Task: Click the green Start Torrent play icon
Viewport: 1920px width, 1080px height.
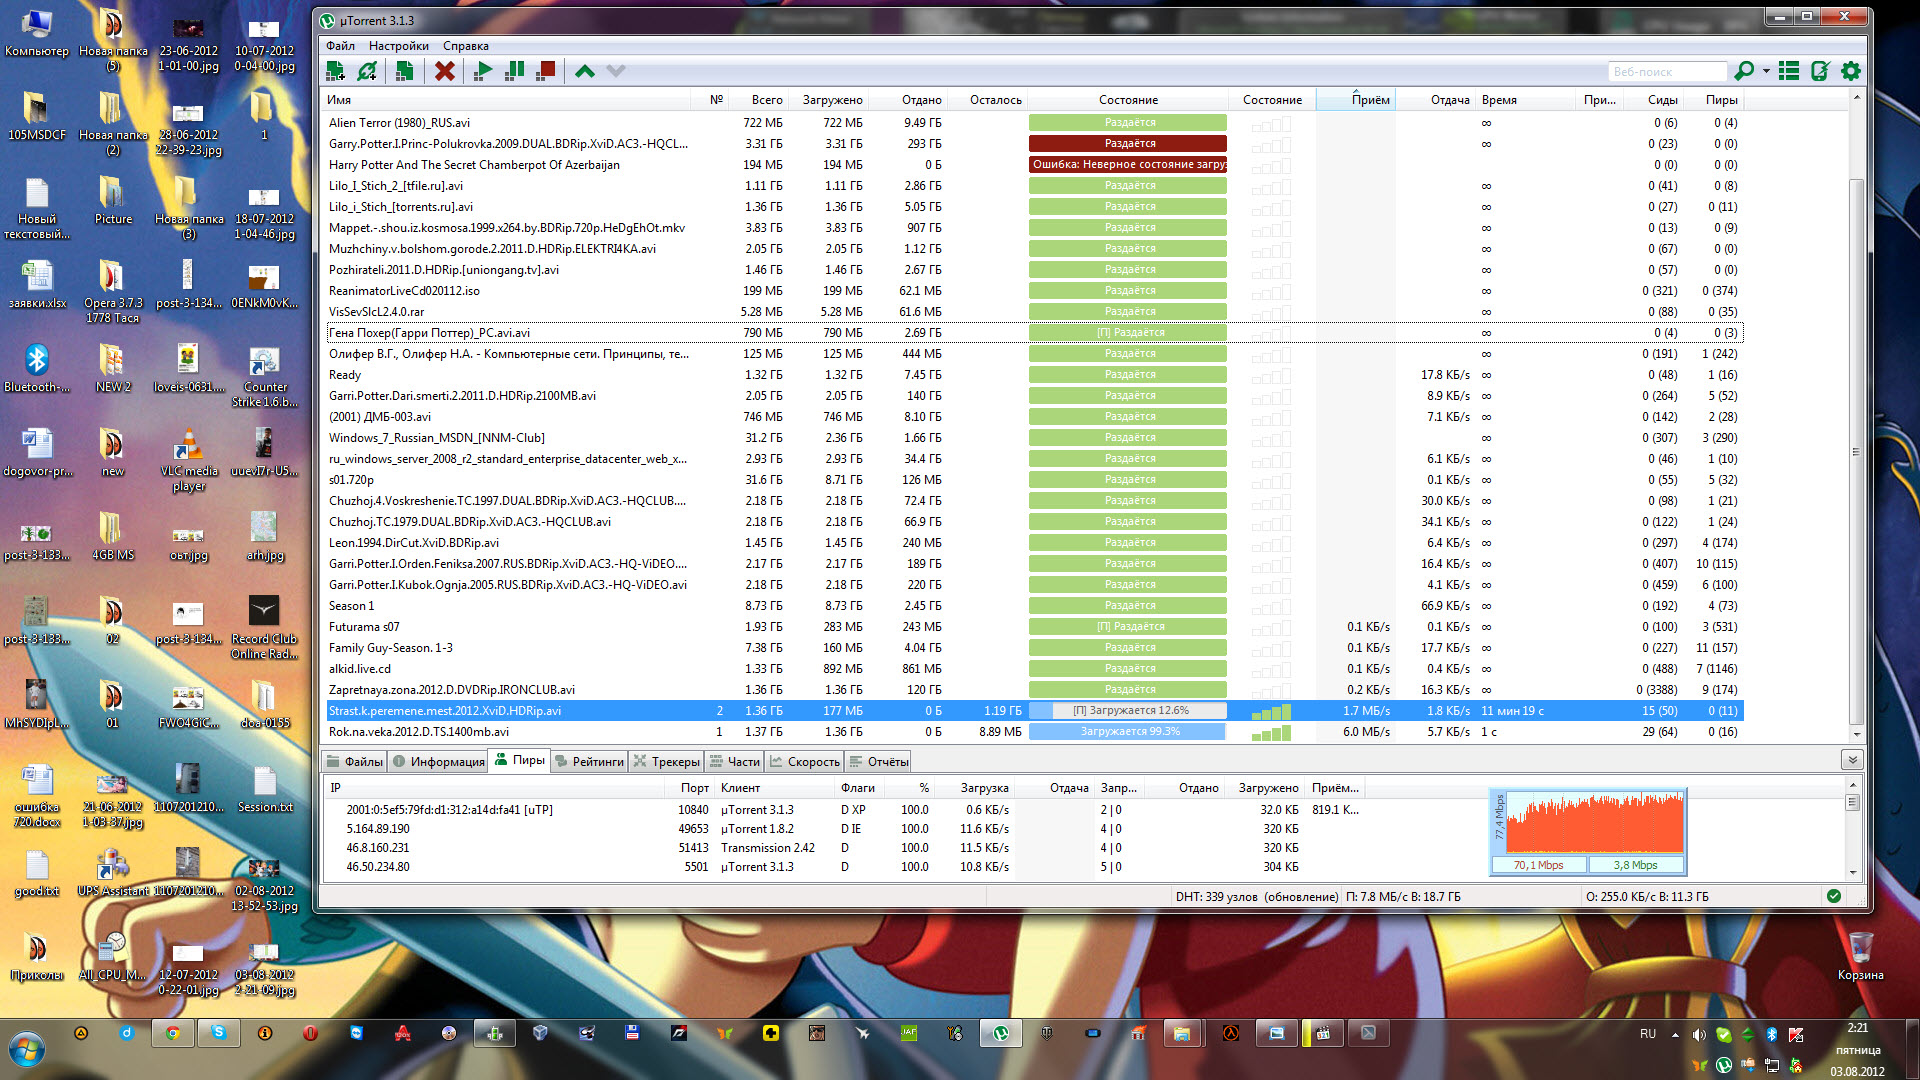Action: [x=483, y=71]
